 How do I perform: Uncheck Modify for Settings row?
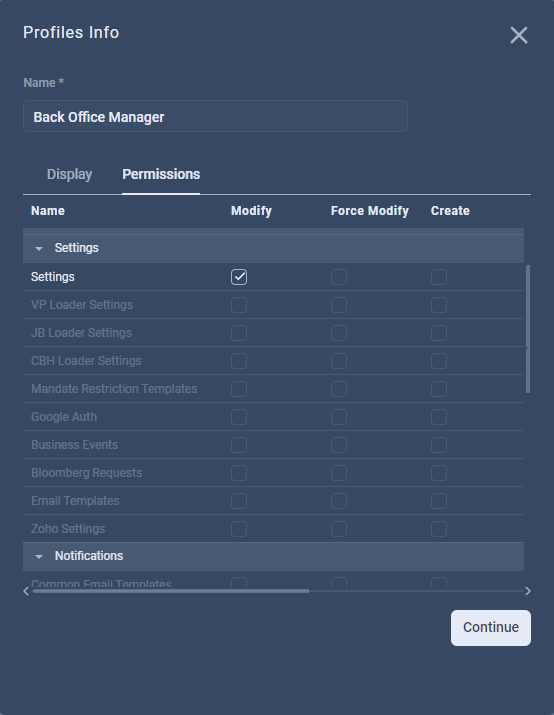pyautogui.click(x=239, y=277)
